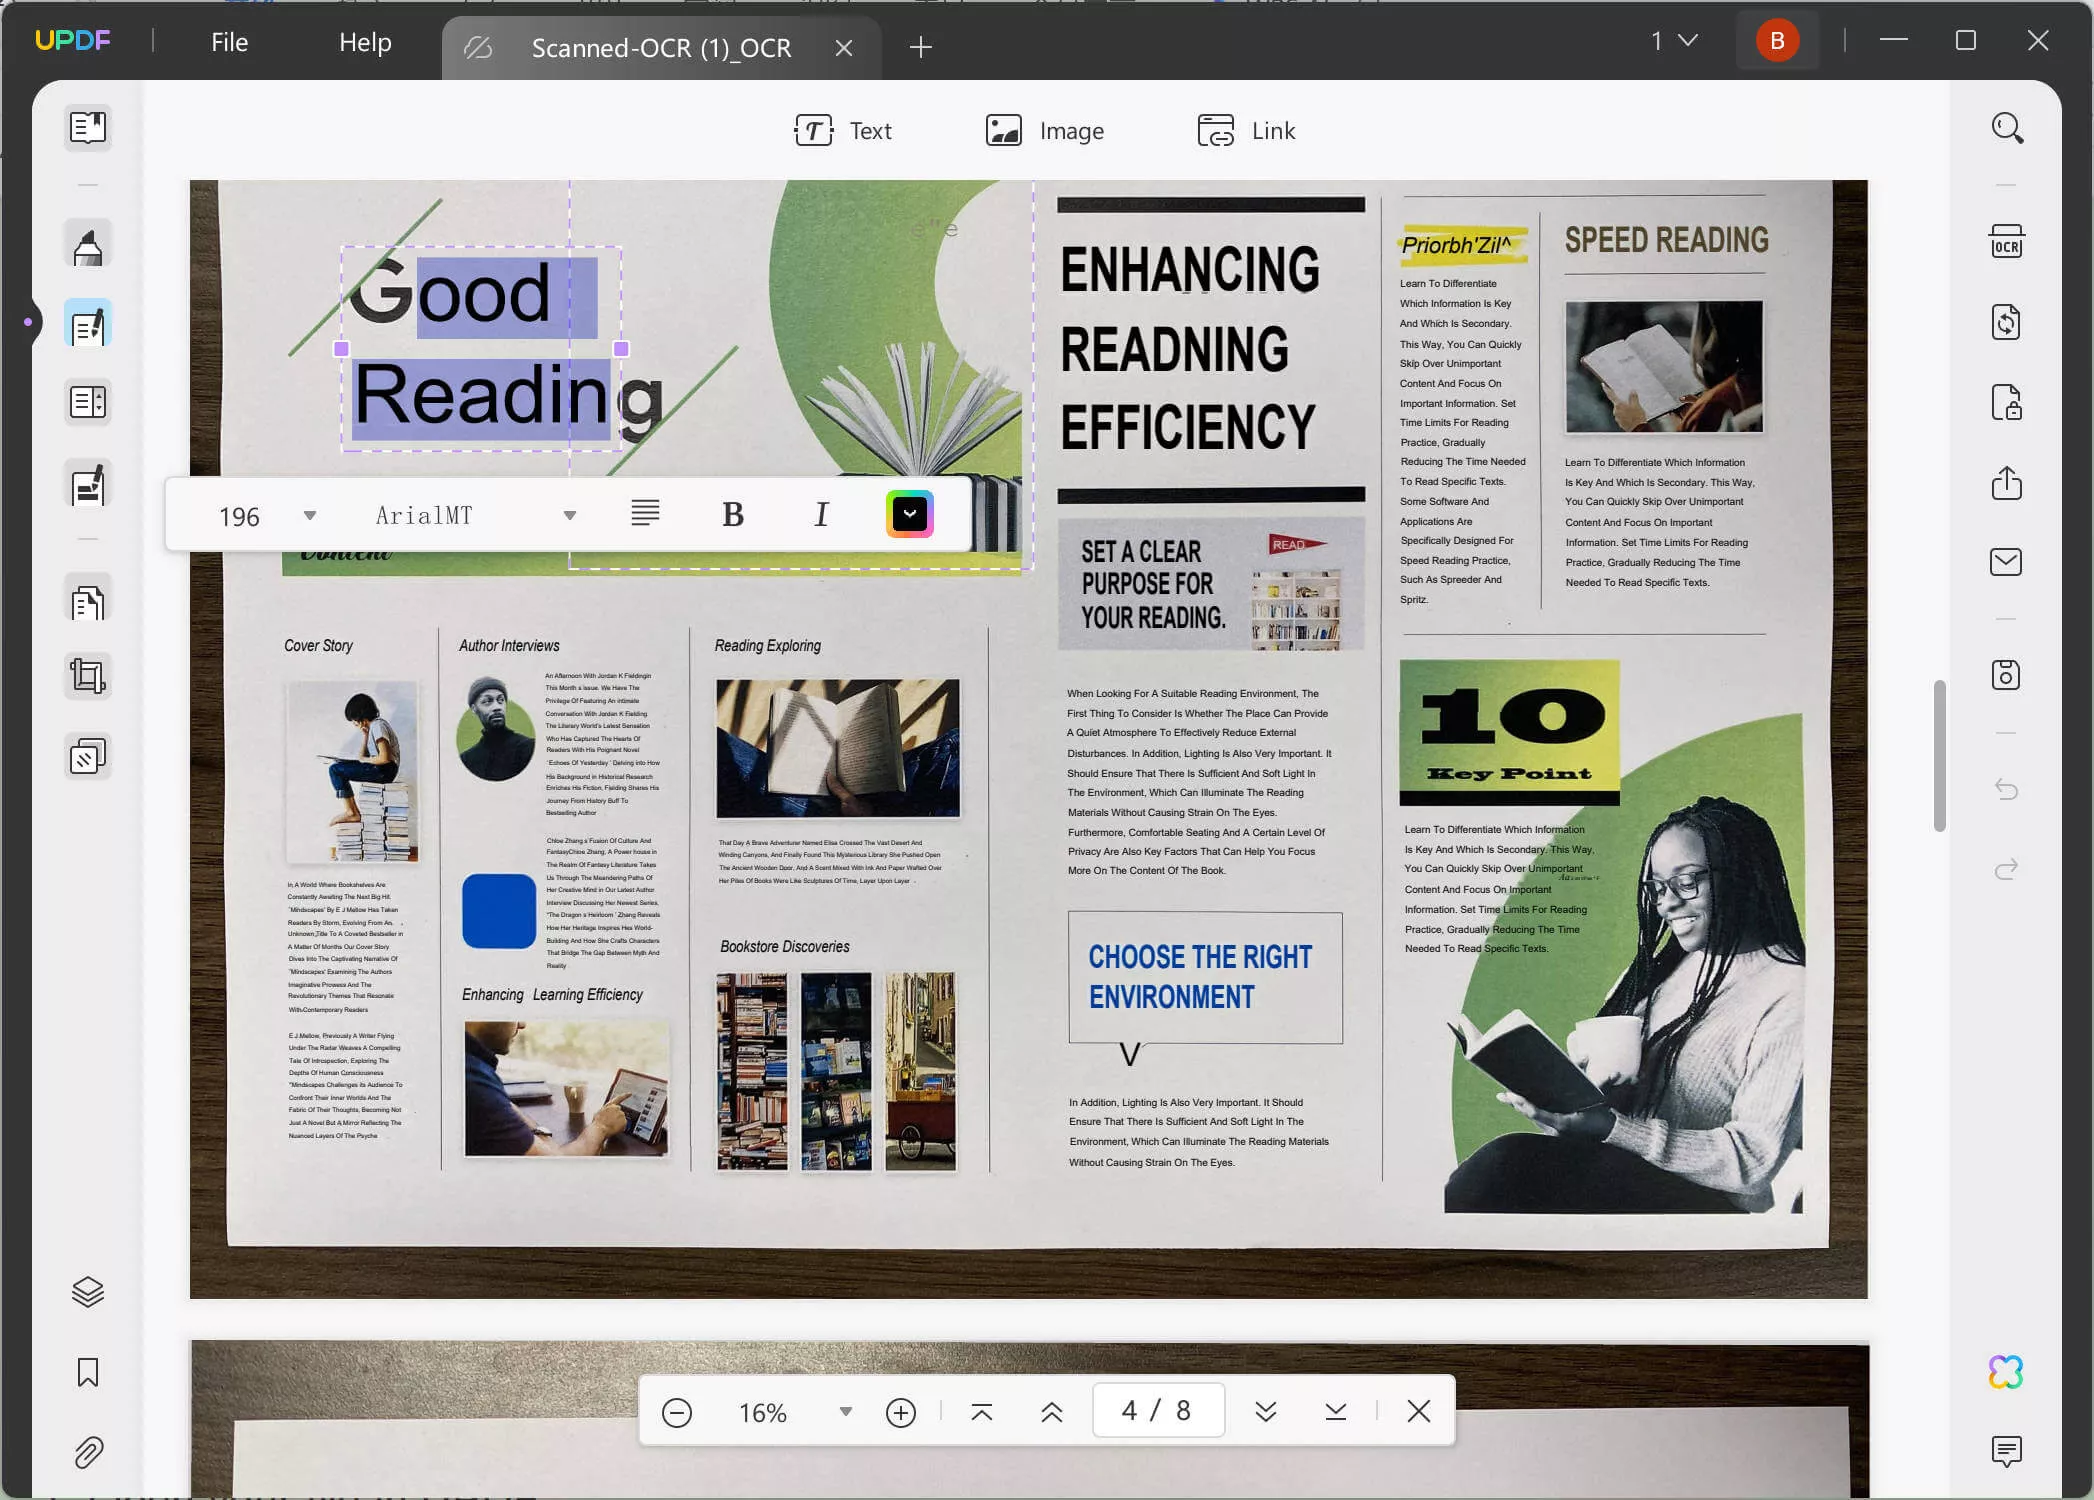
Task: Open the File menu
Action: point(229,42)
